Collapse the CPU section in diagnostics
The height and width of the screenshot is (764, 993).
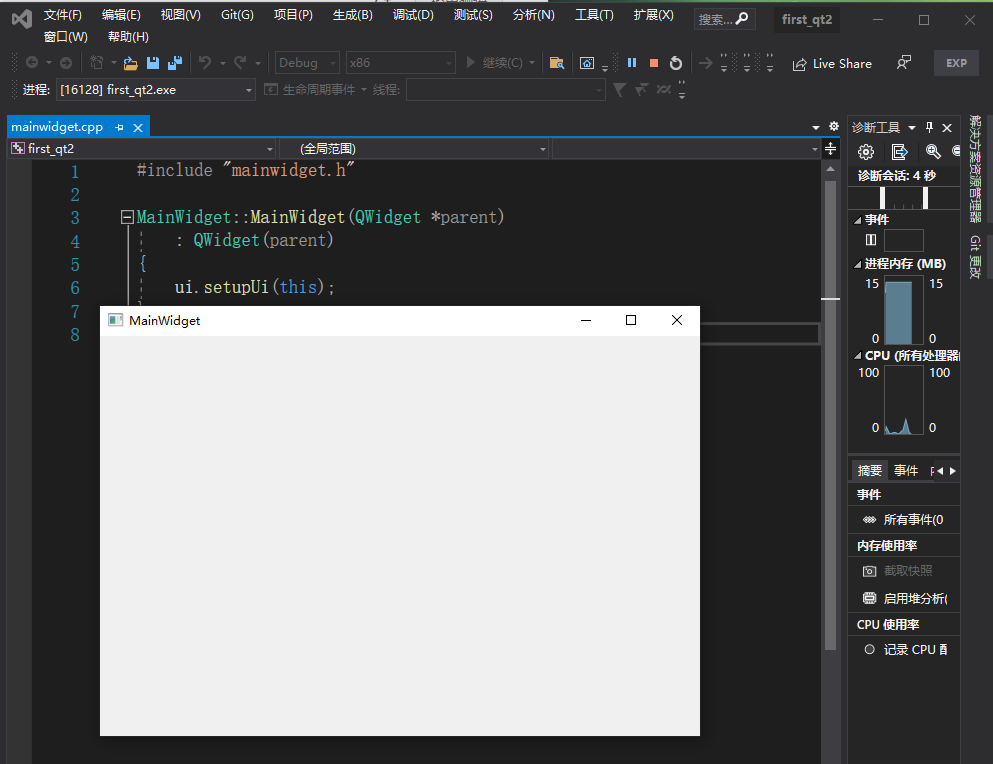coord(857,356)
